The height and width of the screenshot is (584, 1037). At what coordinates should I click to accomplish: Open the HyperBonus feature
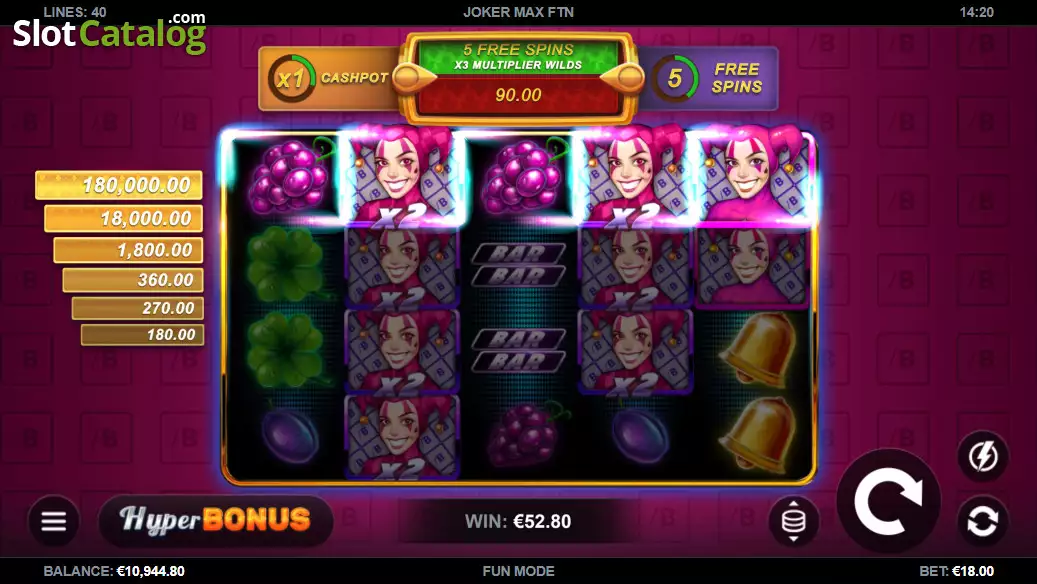[216, 521]
